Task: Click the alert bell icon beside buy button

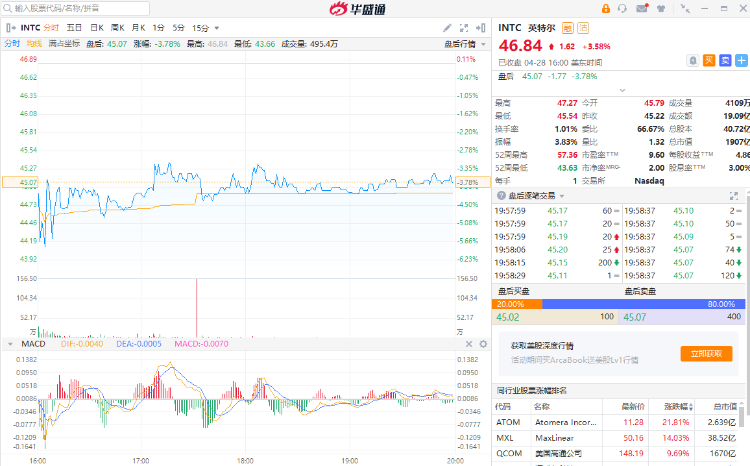Action: (x=693, y=60)
